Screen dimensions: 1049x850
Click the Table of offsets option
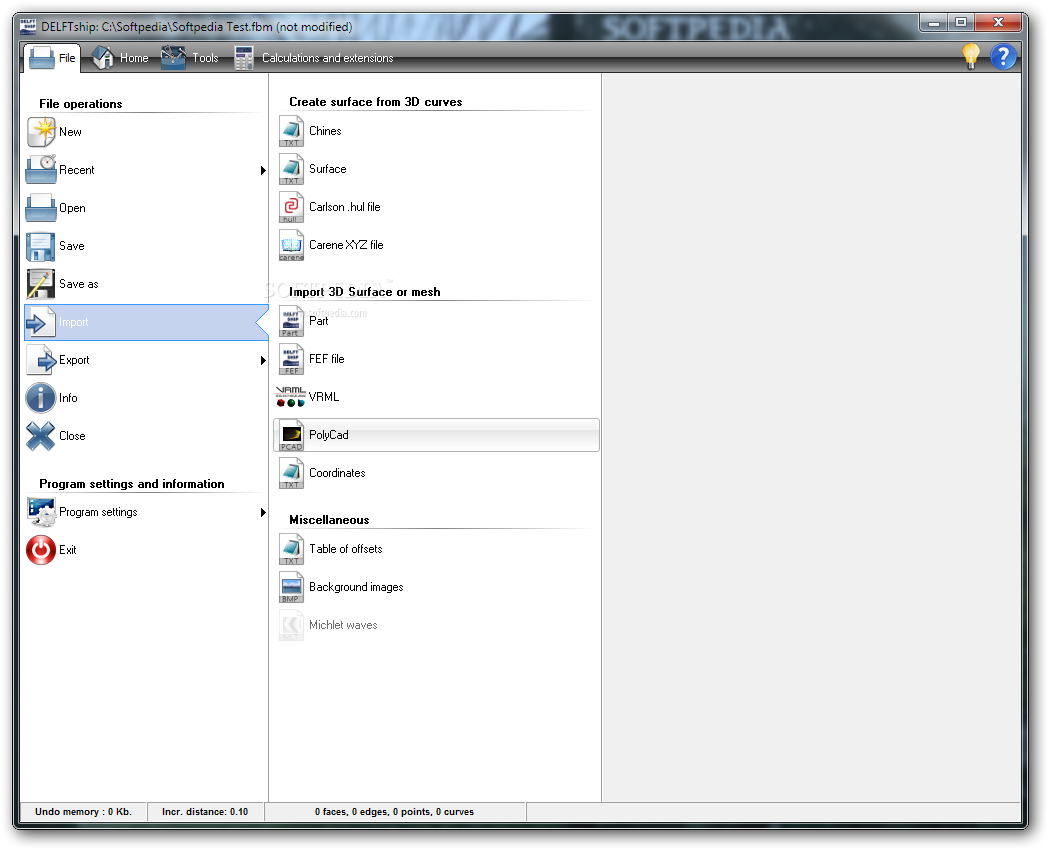(436, 549)
